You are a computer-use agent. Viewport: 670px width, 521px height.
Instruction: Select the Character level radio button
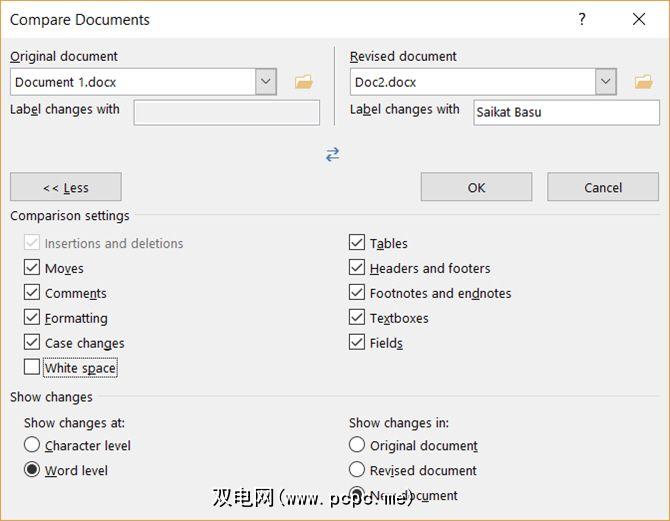[32, 445]
